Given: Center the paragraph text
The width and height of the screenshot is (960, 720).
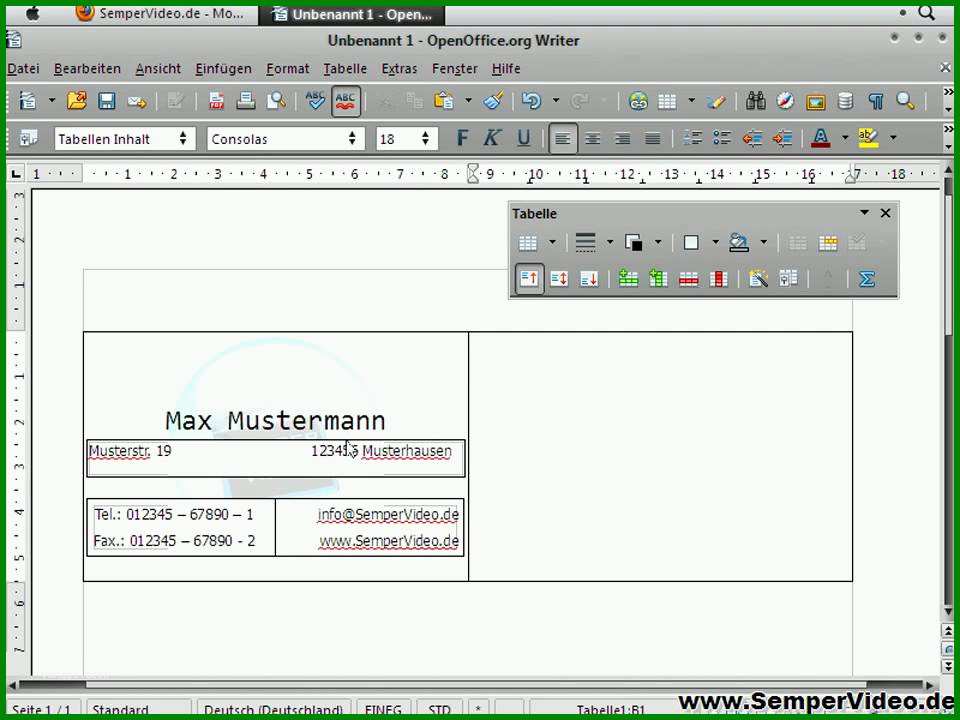Looking at the screenshot, I should pos(592,138).
